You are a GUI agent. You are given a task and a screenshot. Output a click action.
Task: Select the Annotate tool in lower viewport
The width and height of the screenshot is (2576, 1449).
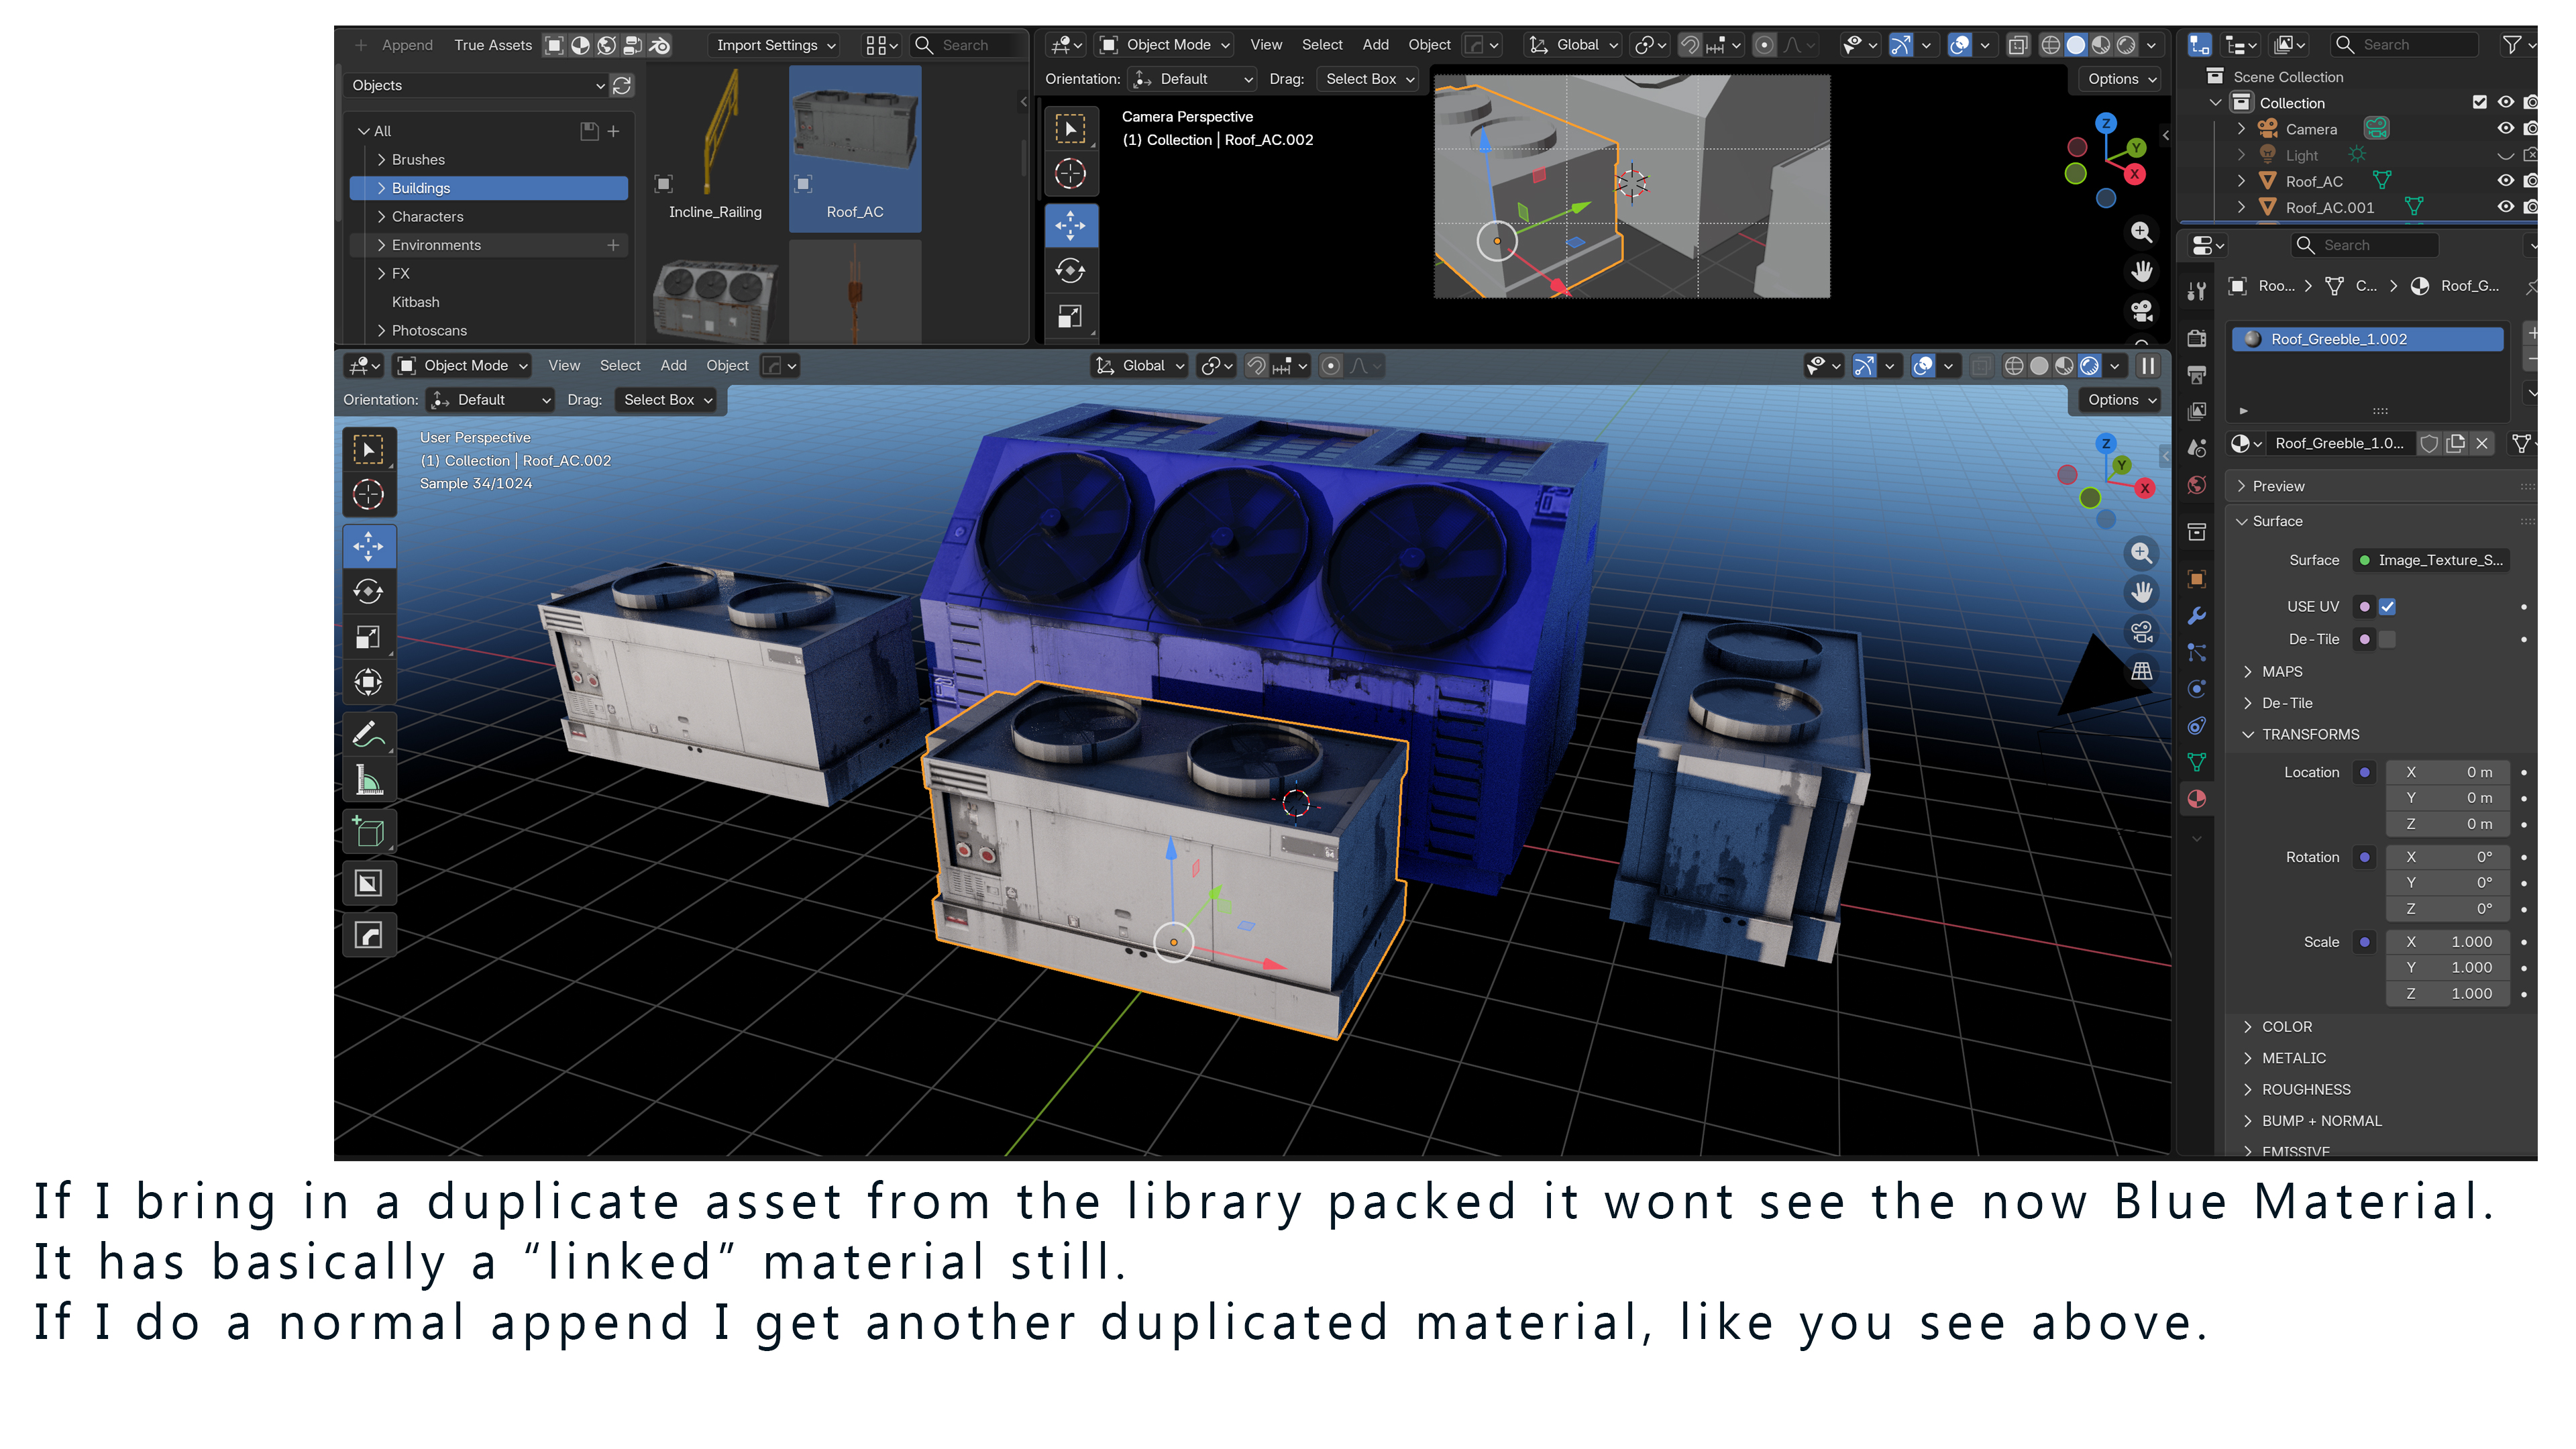[x=368, y=735]
